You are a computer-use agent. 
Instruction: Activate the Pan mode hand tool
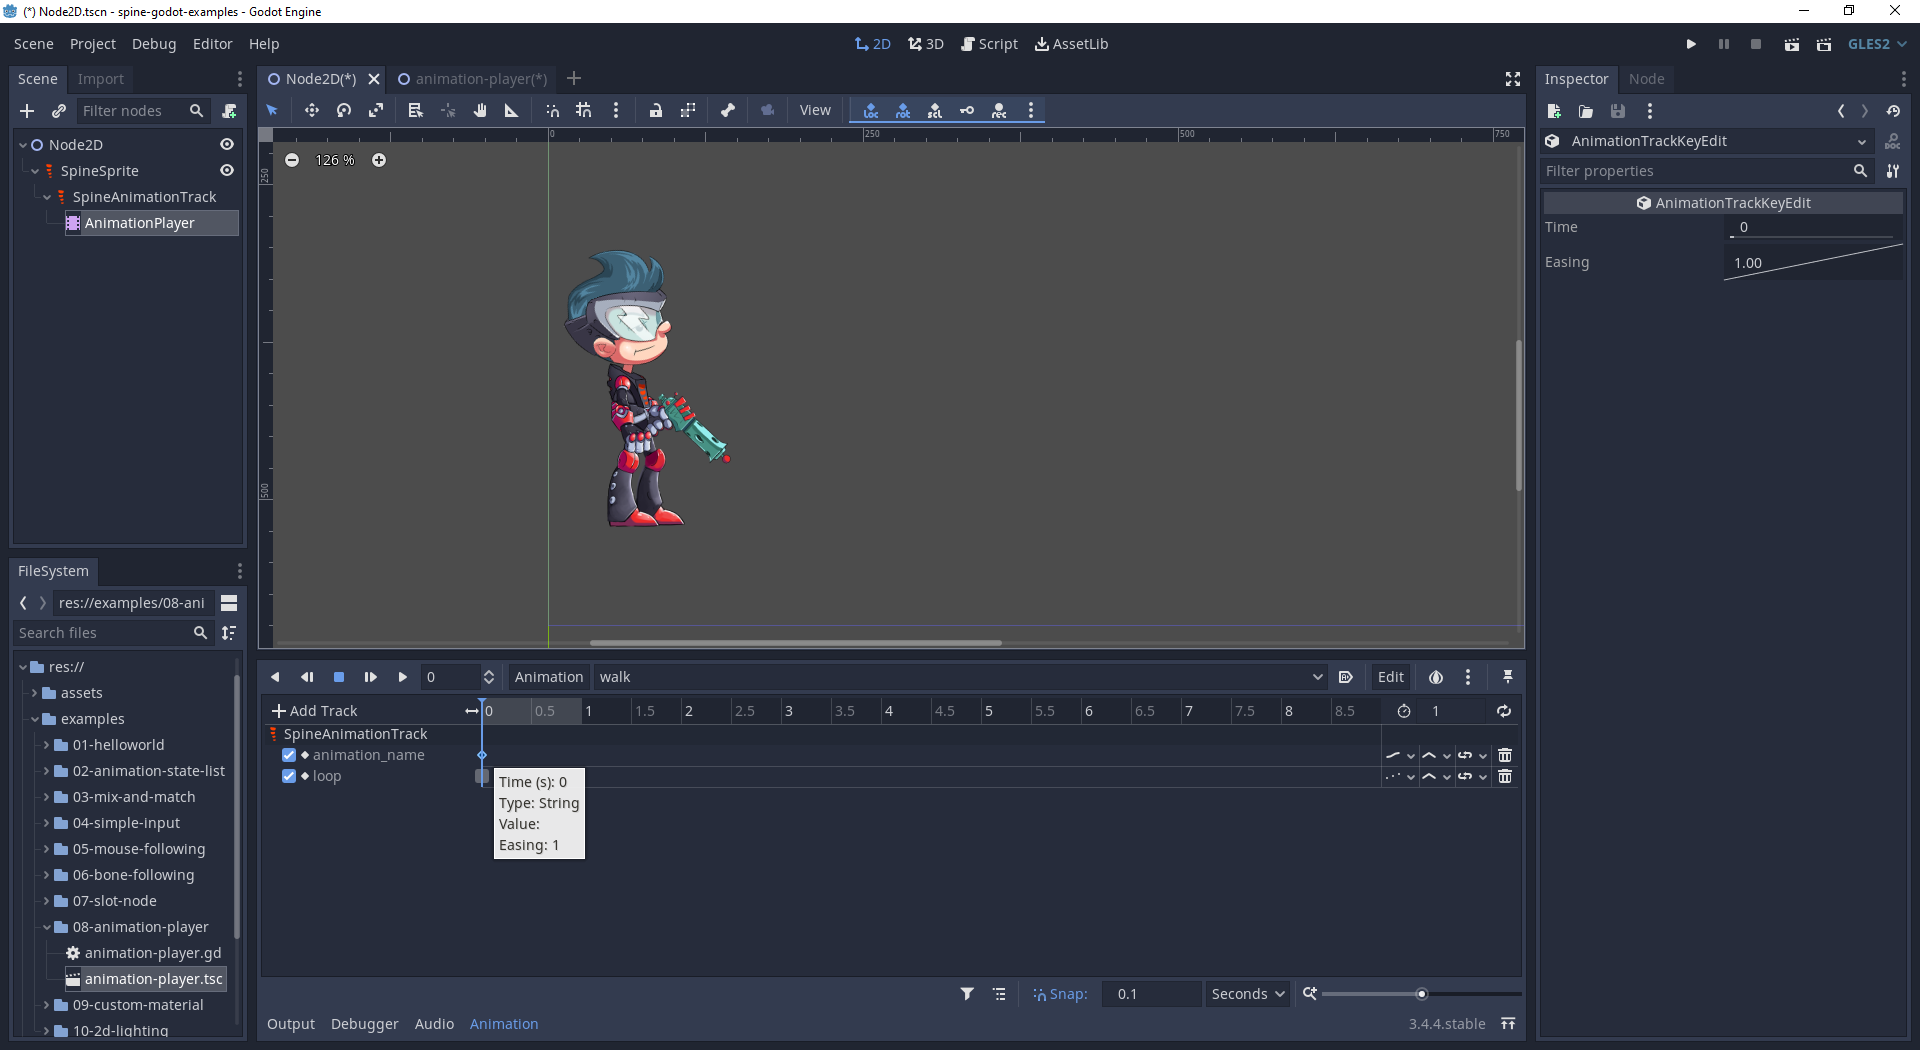pos(480,110)
